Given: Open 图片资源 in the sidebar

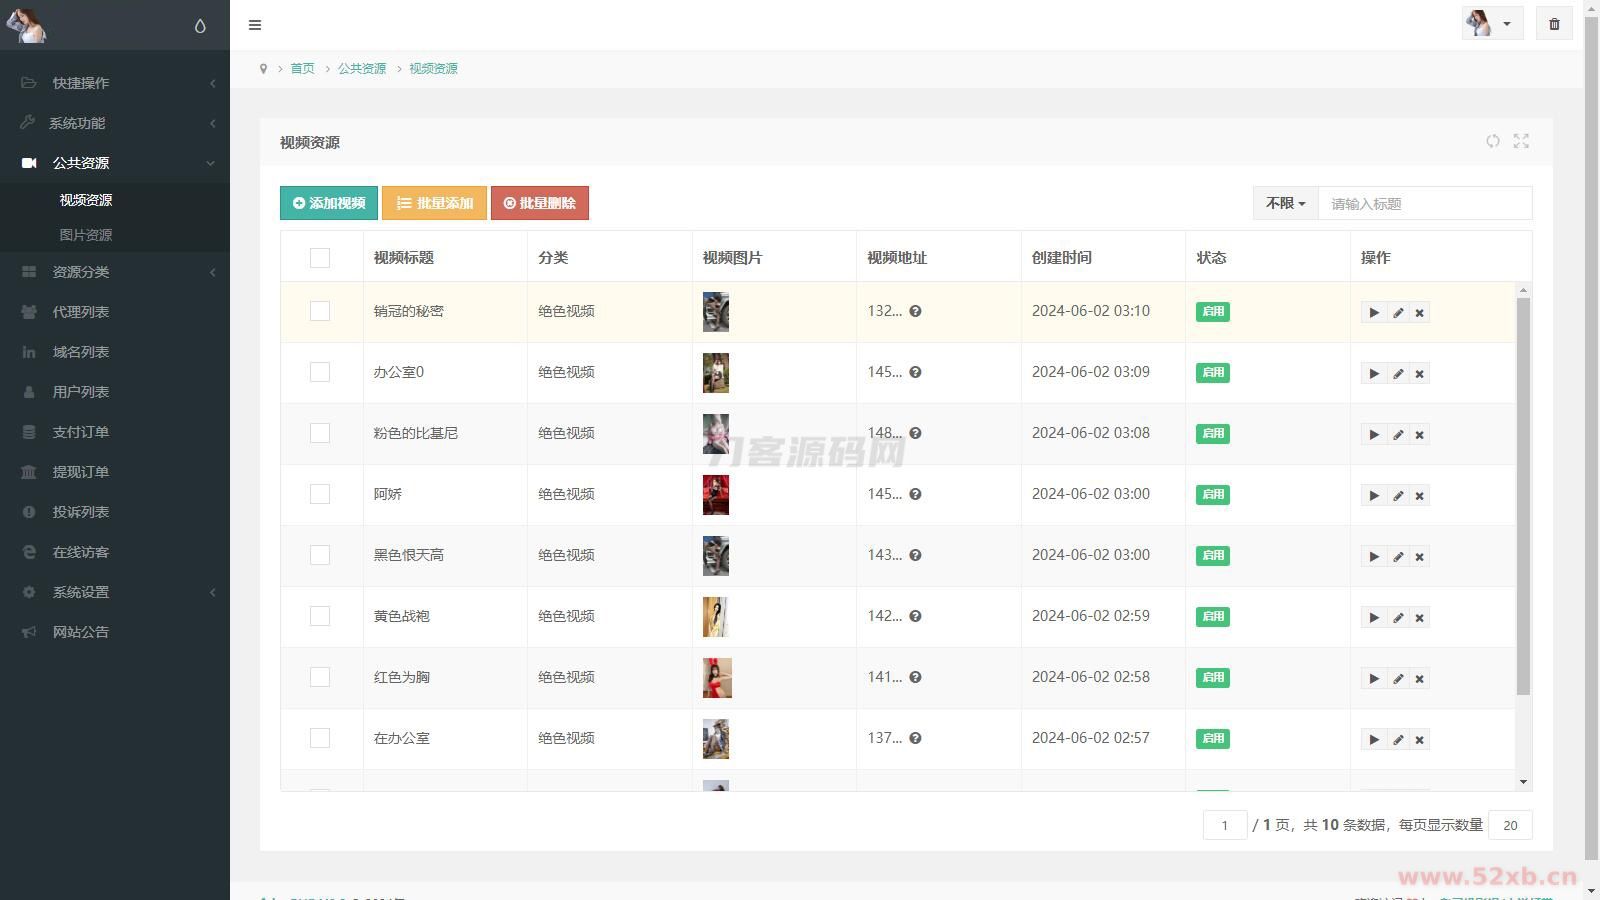Looking at the screenshot, I should pos(86,235).
